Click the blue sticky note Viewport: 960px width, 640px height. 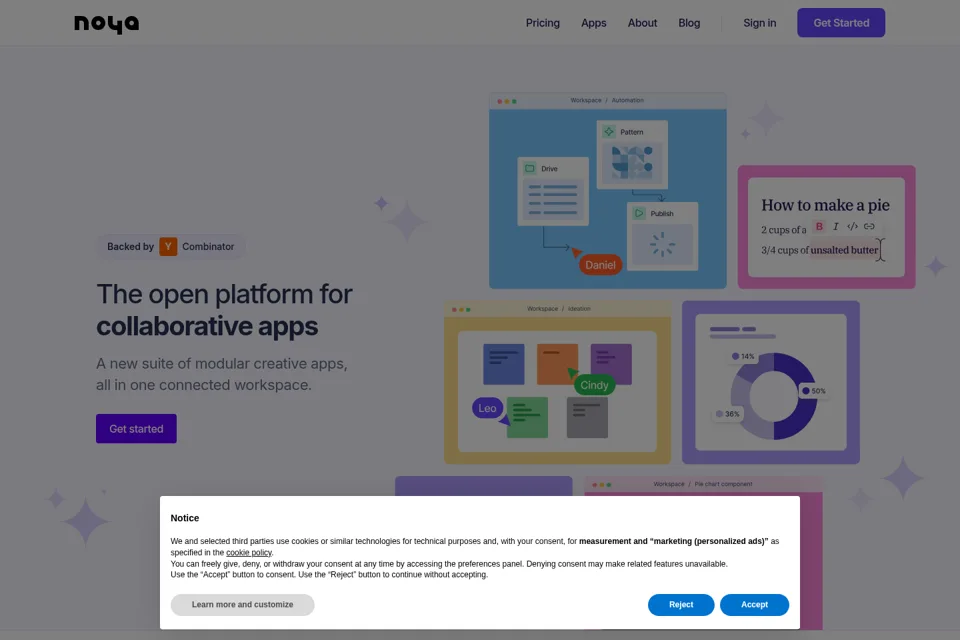(503, 364)
